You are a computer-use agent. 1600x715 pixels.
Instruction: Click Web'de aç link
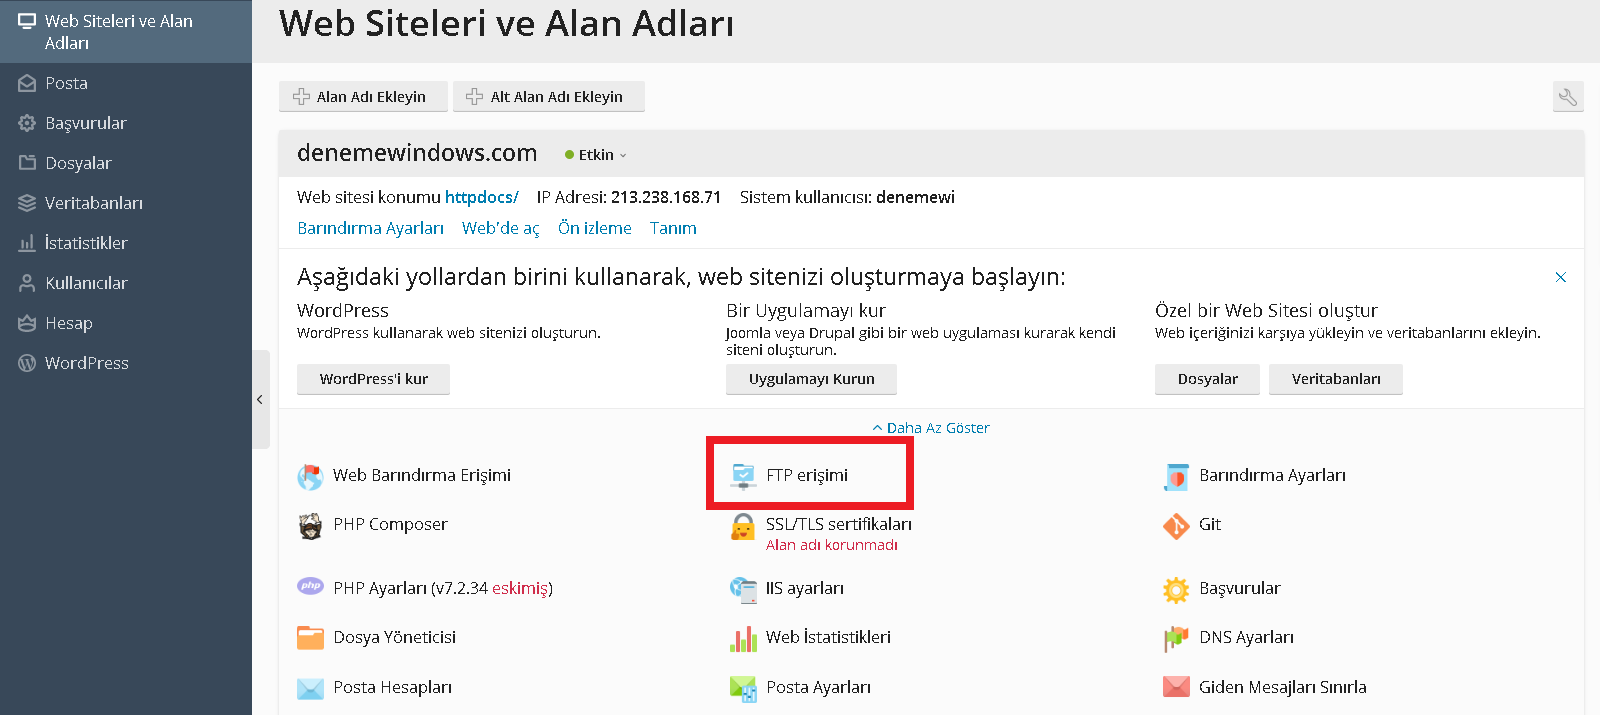point(501,228)
